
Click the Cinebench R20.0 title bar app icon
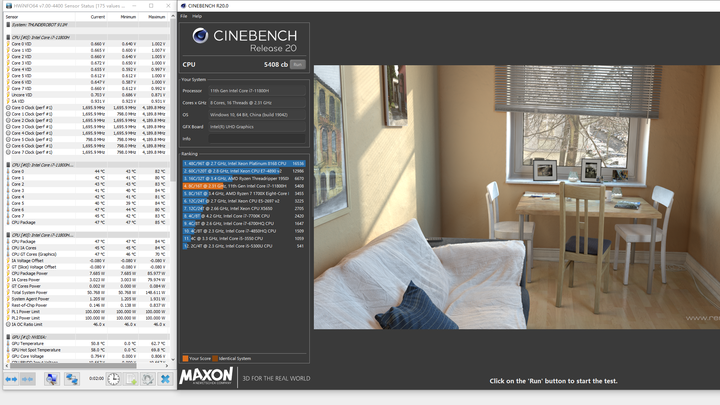183,6
